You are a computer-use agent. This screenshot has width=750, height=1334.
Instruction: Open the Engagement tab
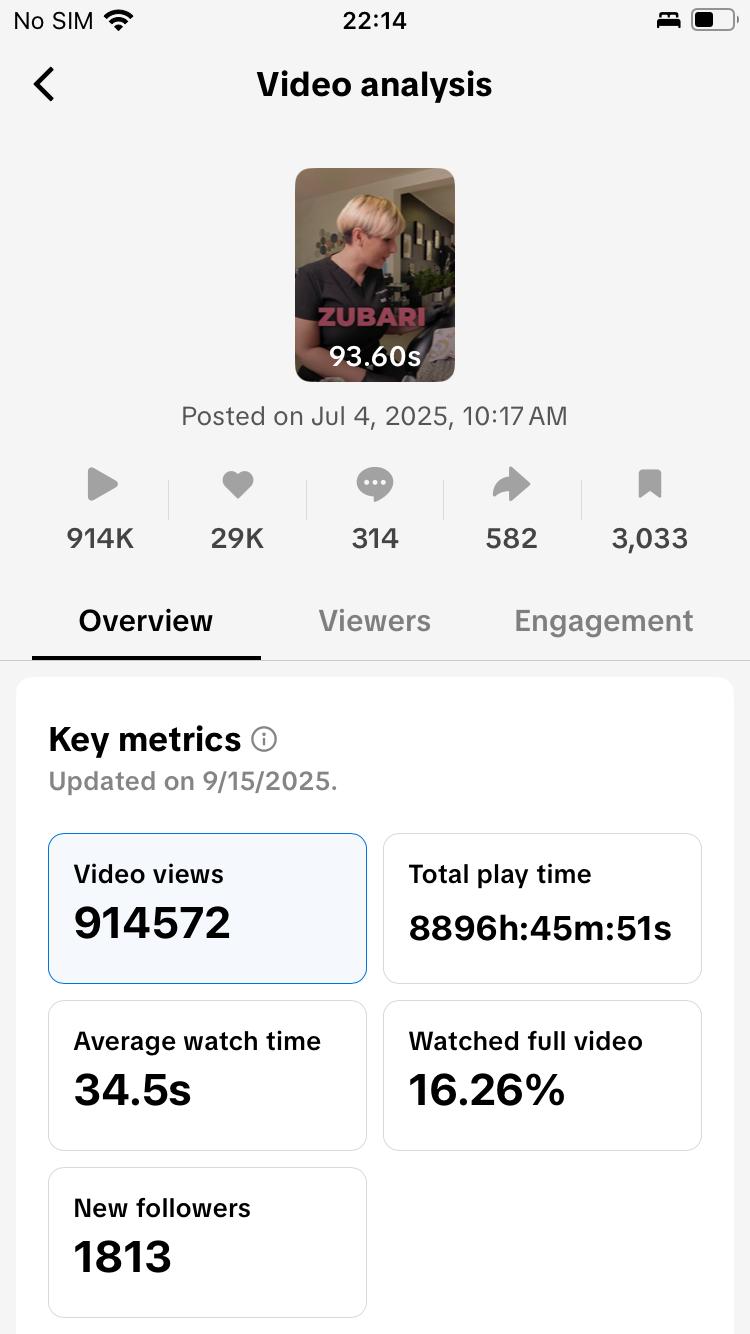point(603,621)
